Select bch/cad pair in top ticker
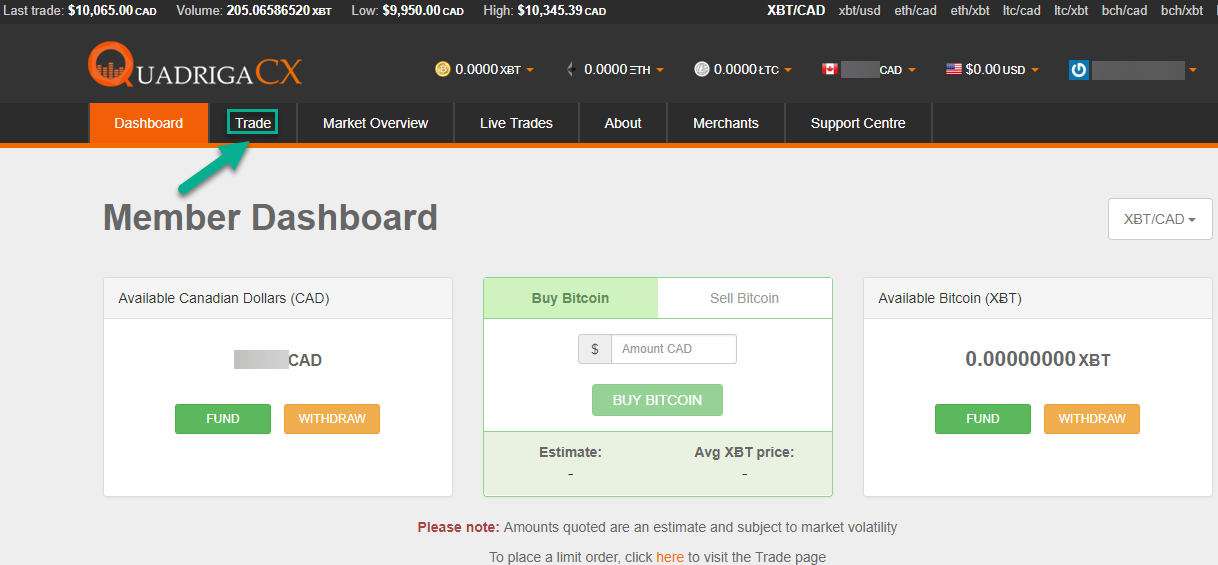1218x565 pixels. tap(1125, 10)
